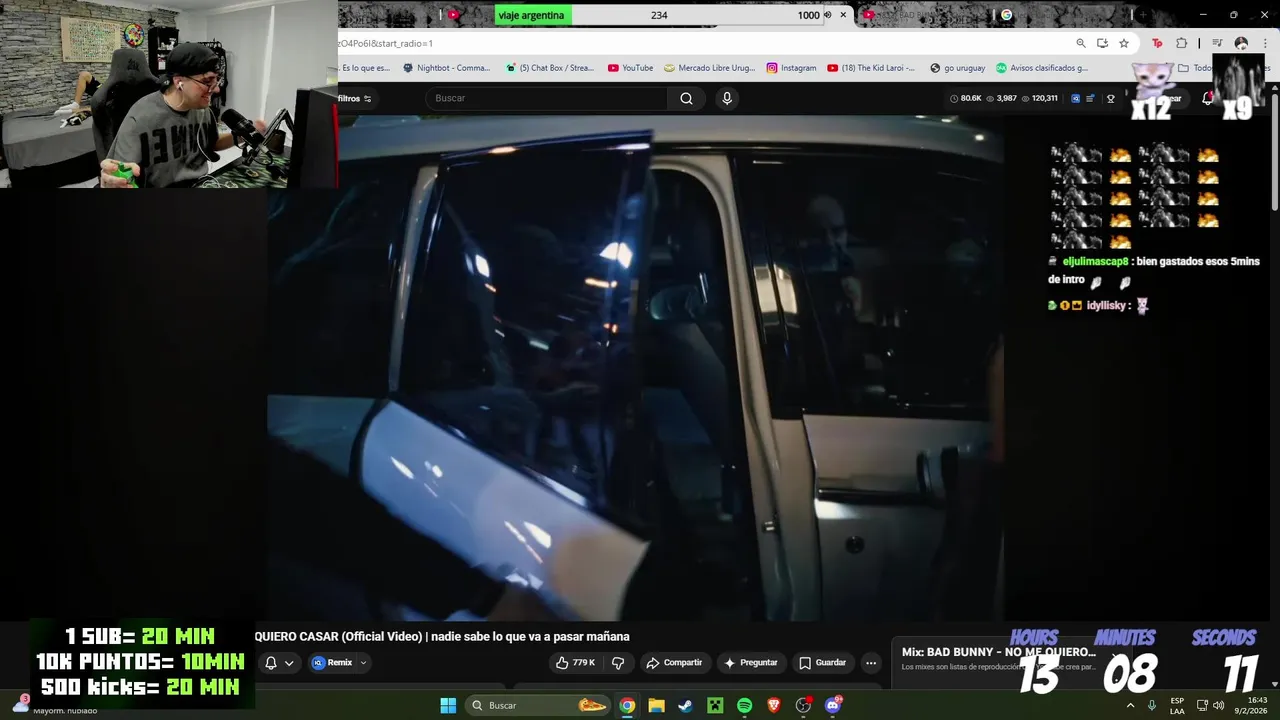The height and width of the screenshot is (720, 1280).
Task: Open the Instagram bookmark
Action: (x=792, y=68)
